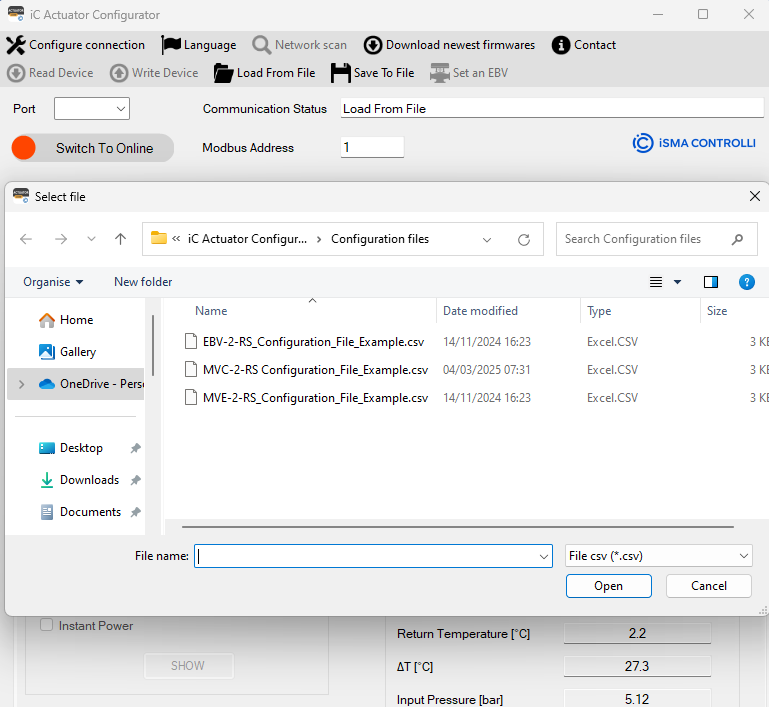Open the Port dropdown
This screenshot has height=707, width=769.
click(x=92, y=108)
